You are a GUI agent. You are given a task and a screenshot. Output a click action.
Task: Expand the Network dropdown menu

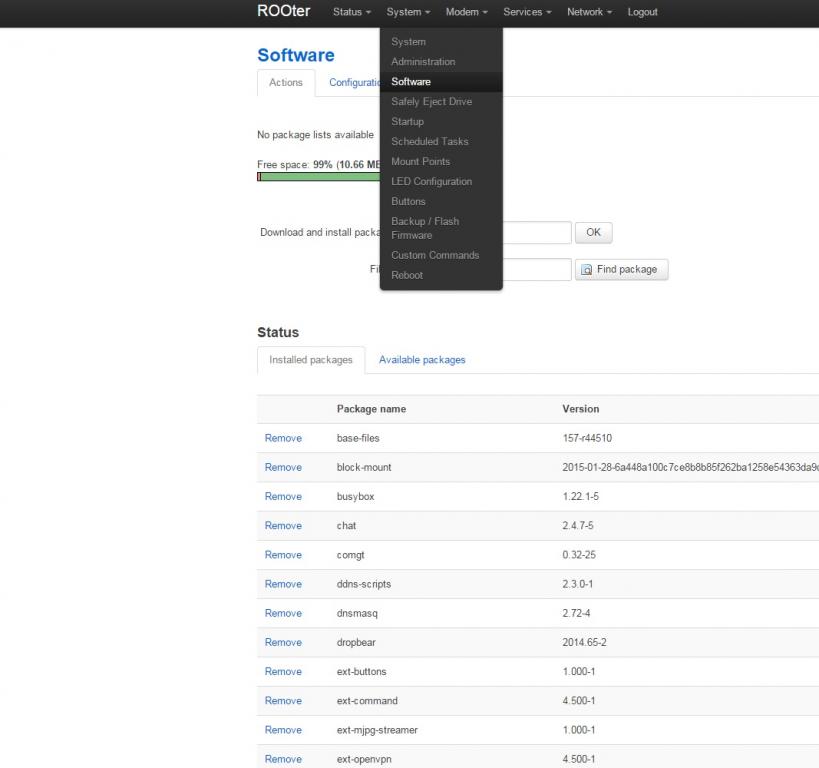589,11
